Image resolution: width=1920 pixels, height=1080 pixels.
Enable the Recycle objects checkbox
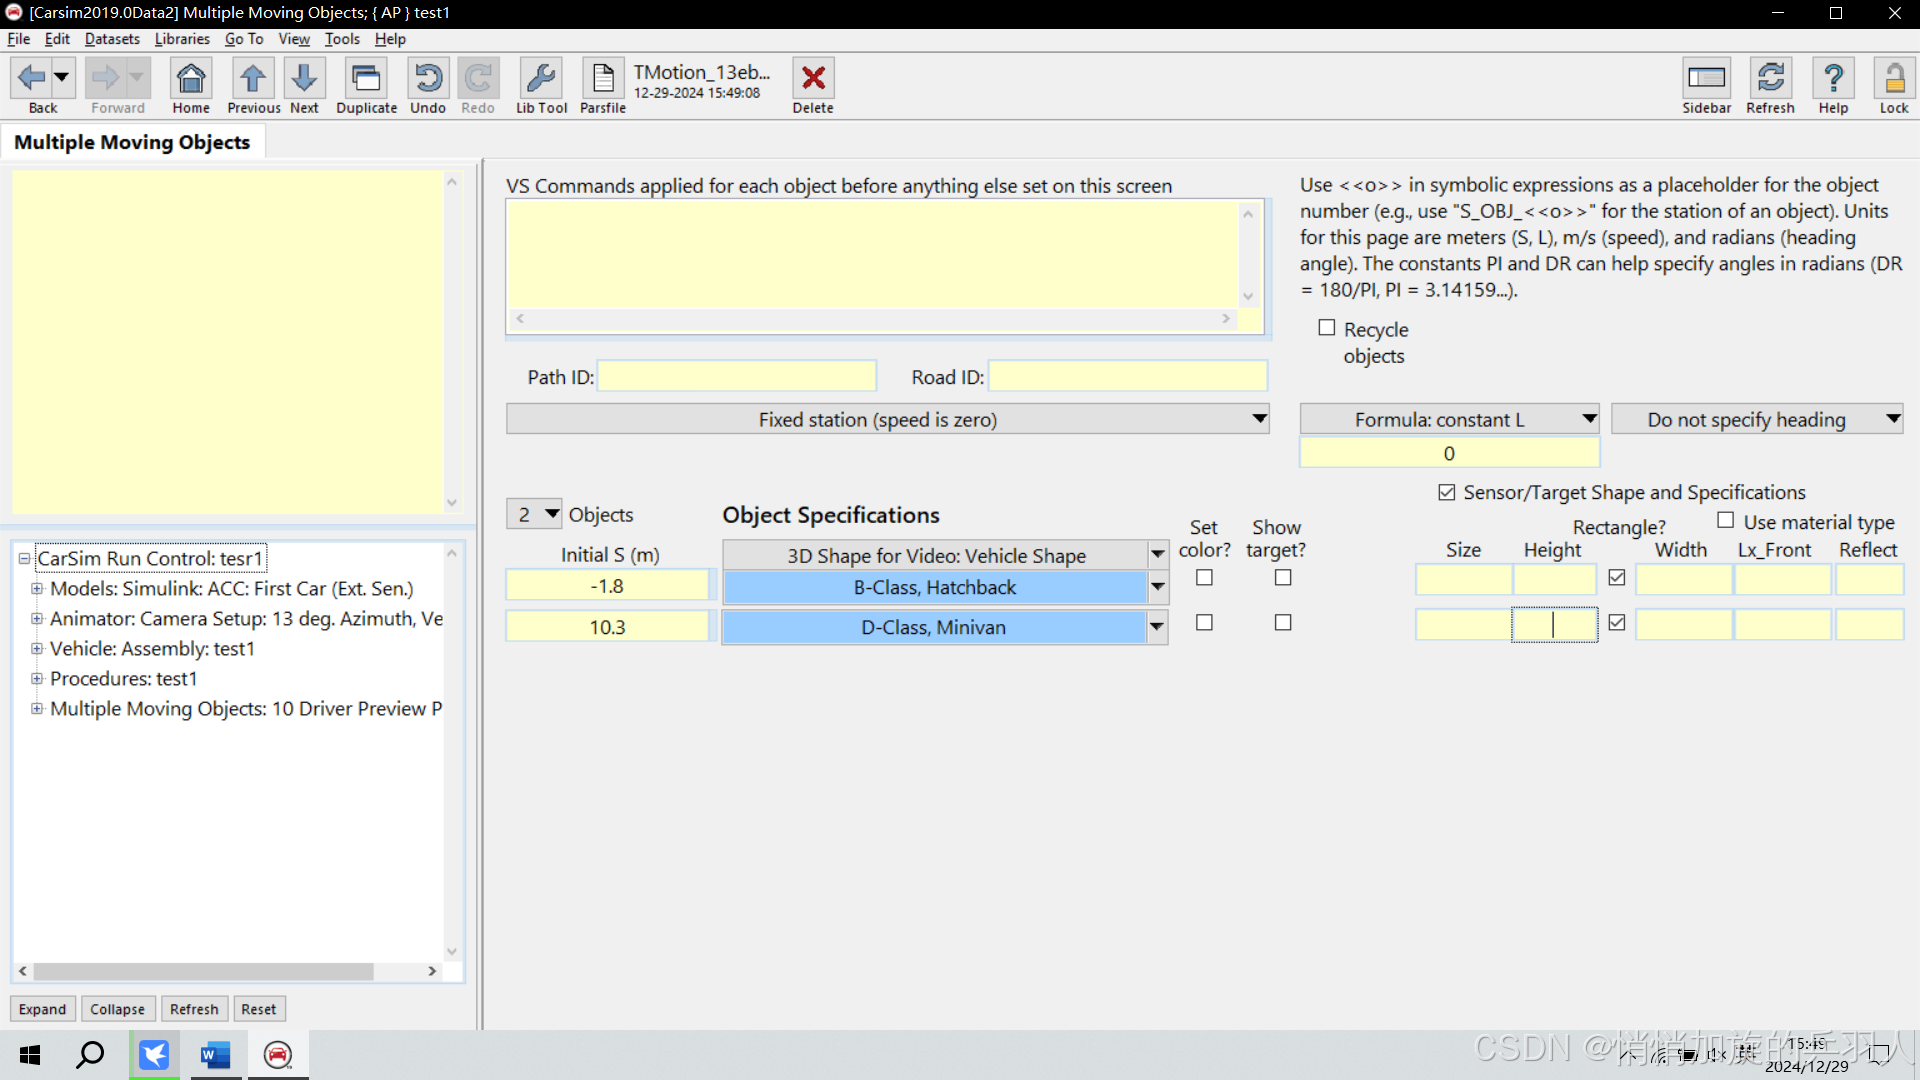[x=1327, y=328]
